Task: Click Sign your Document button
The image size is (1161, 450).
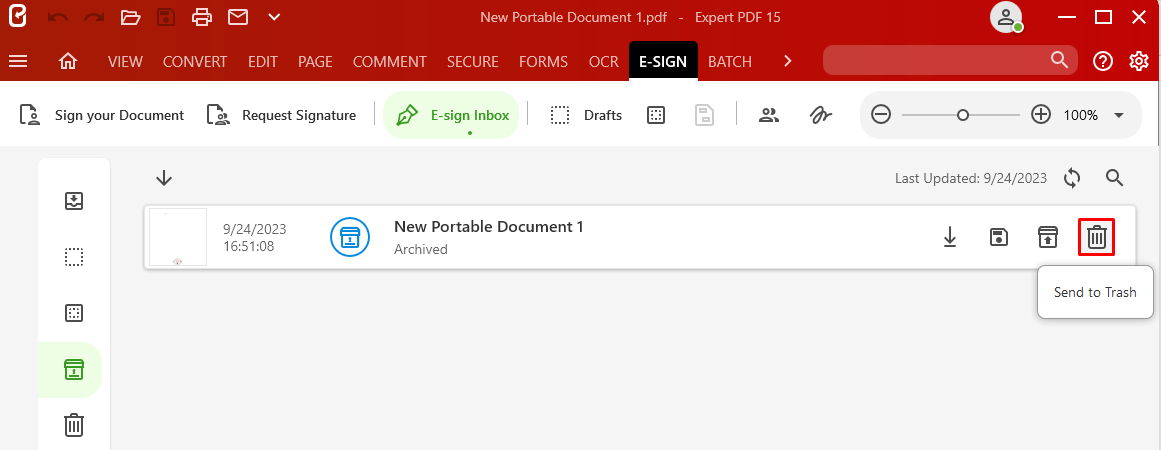Action: pos(101,115)
